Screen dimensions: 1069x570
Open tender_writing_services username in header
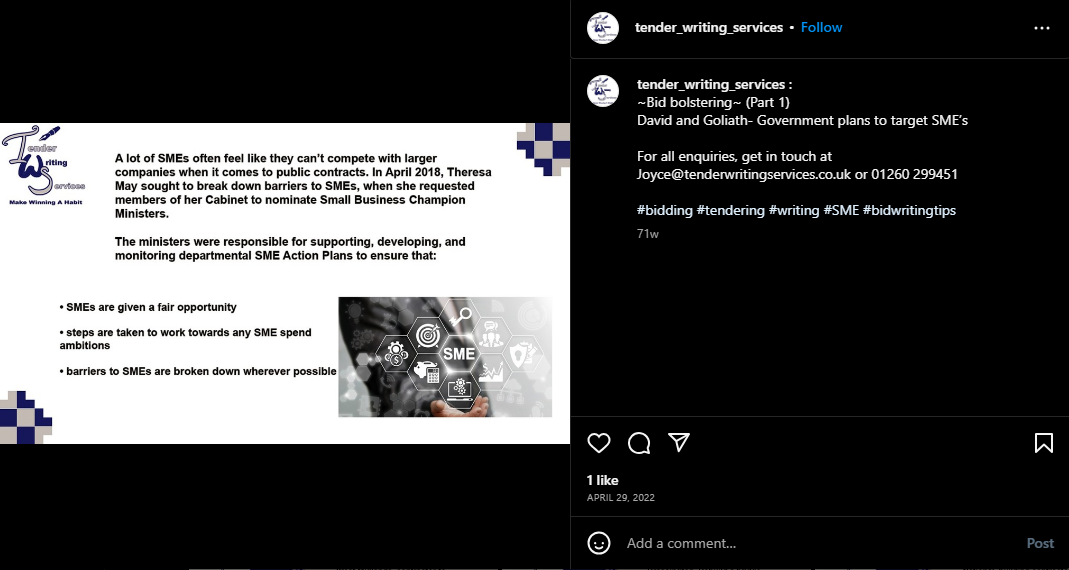tap(708, 27)
